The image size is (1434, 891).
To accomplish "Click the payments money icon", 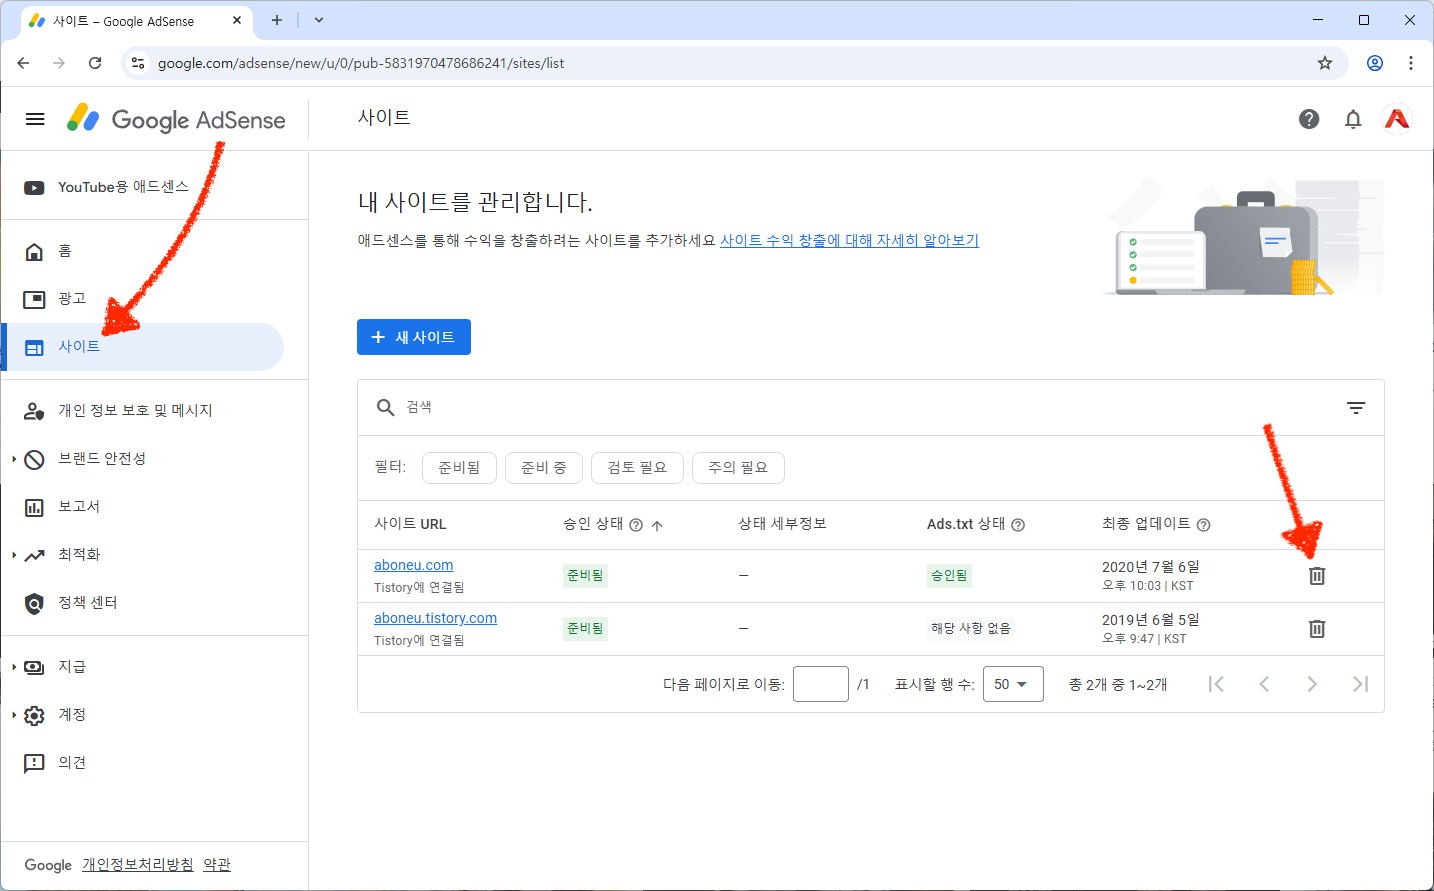I will click(x=34, y=667).
